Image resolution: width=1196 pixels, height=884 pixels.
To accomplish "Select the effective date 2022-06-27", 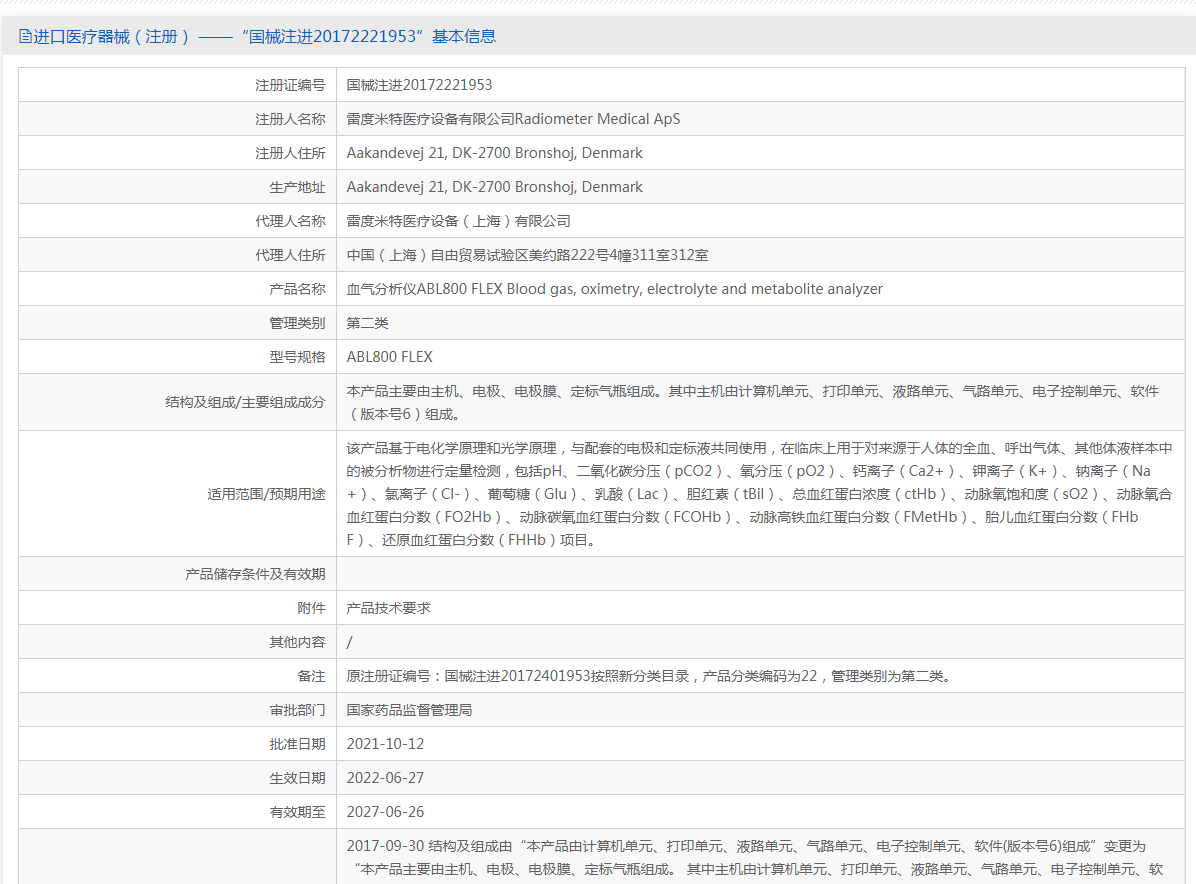I will [383, 778].
